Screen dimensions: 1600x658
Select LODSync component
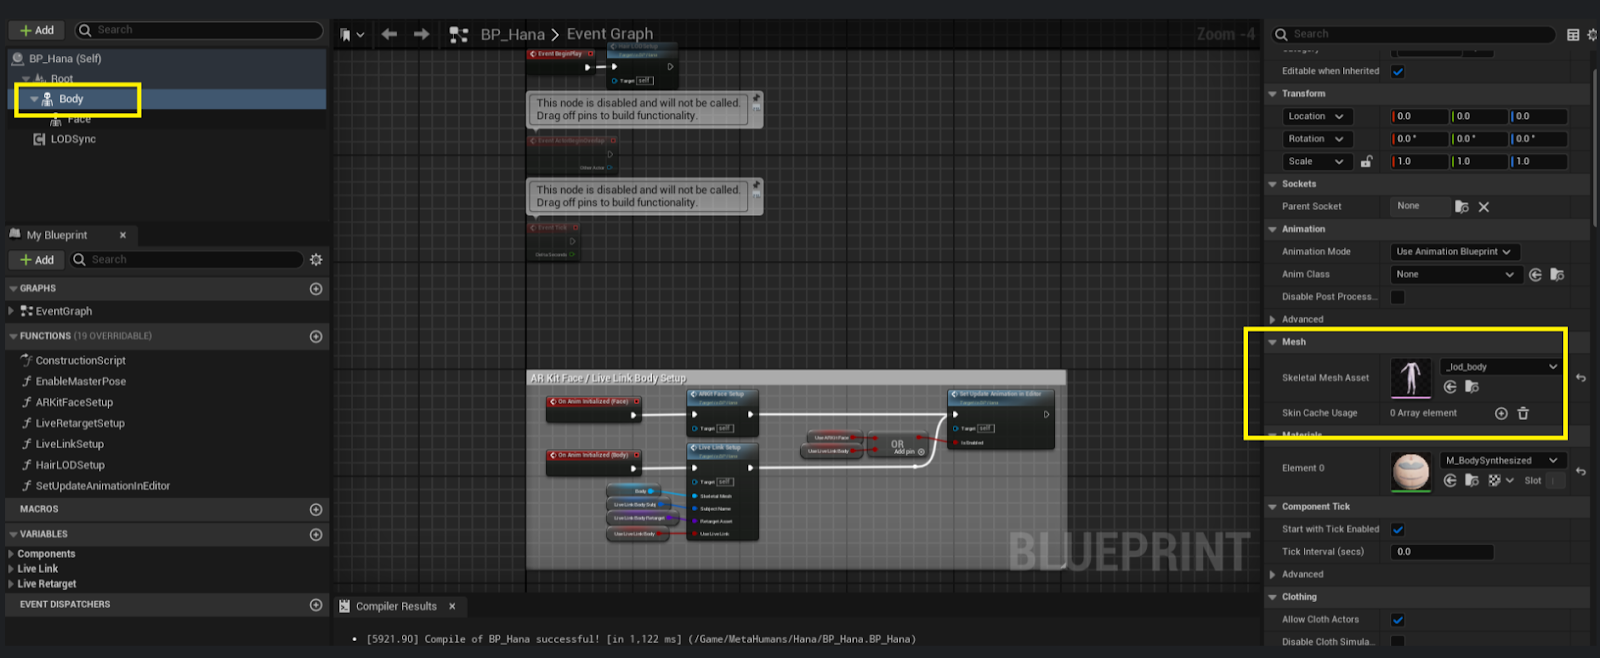(x=73, y=140)
